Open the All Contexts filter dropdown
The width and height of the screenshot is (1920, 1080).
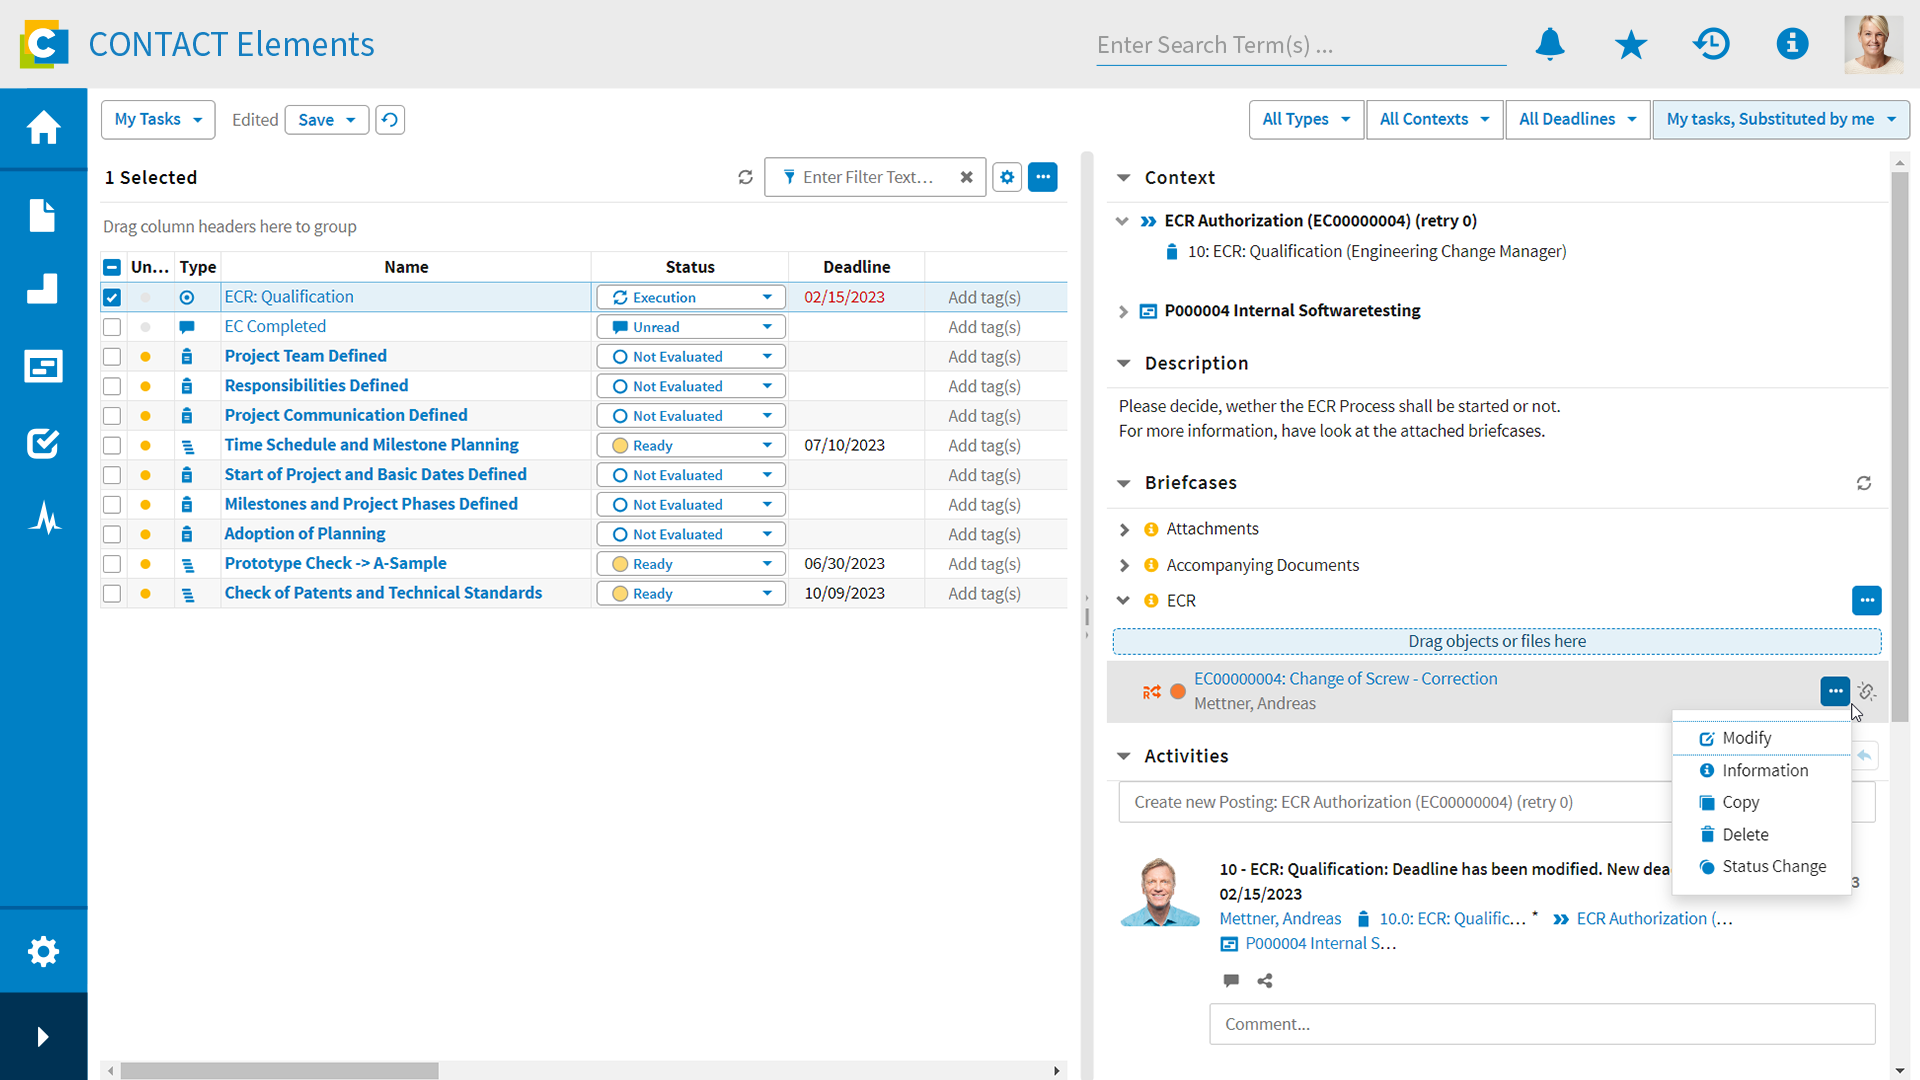[x=1434, y=120]
